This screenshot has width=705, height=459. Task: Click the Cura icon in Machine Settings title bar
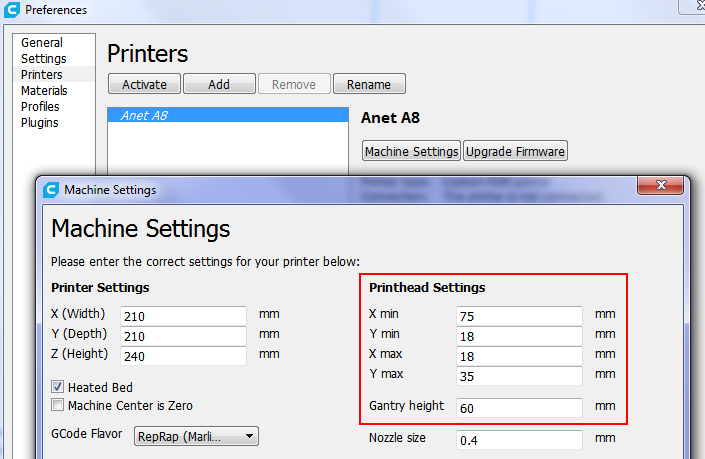click(x=51, y=190)
